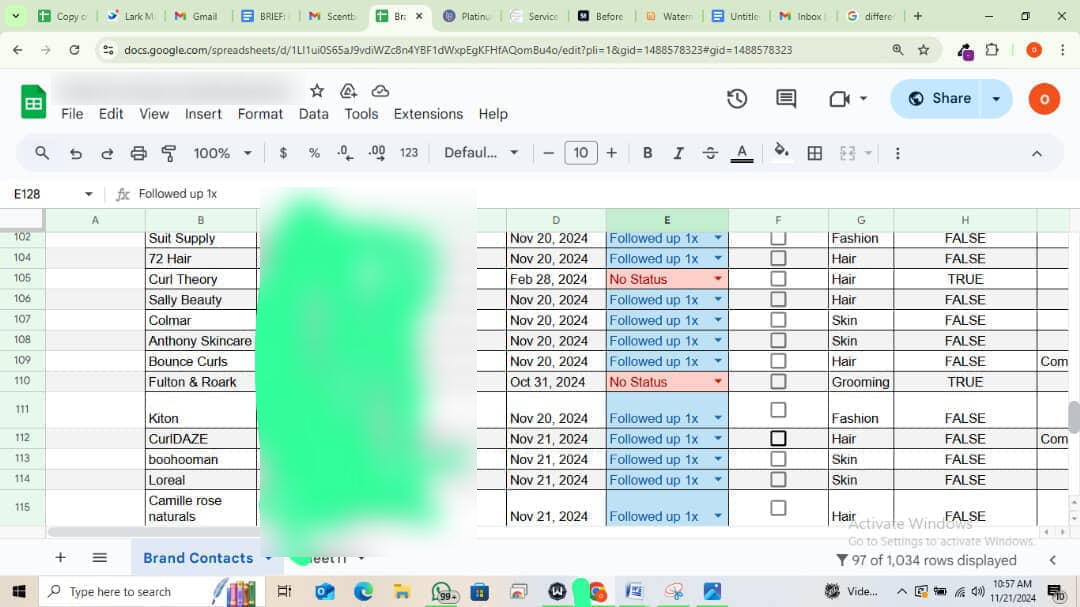Format as currency with dollar icon
Screen dimensions: 1080x607
283,153
